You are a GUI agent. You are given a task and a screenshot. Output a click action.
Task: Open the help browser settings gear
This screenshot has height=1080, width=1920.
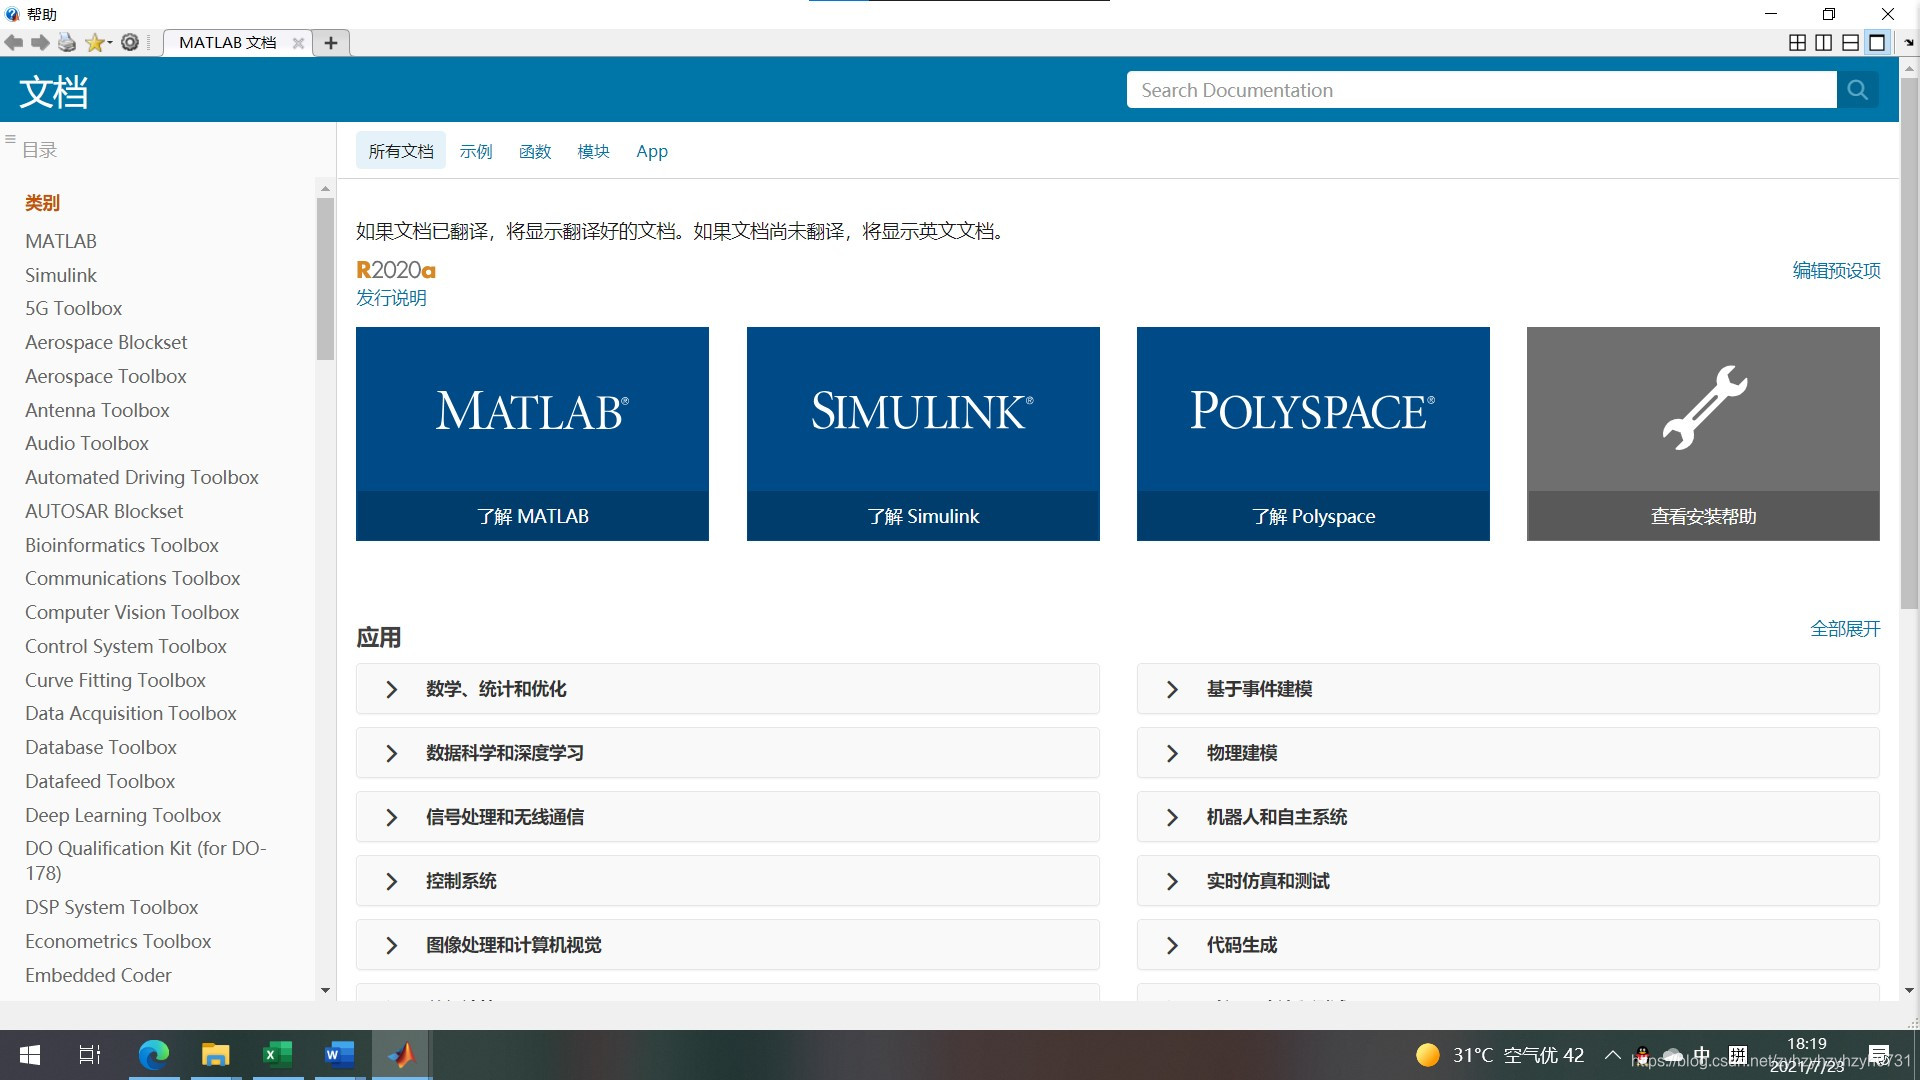pos(130,42)
